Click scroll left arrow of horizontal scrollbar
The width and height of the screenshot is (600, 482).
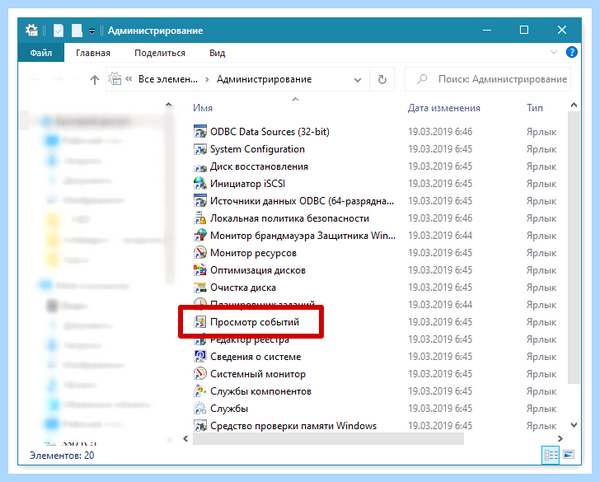click(x=186, y=438)
